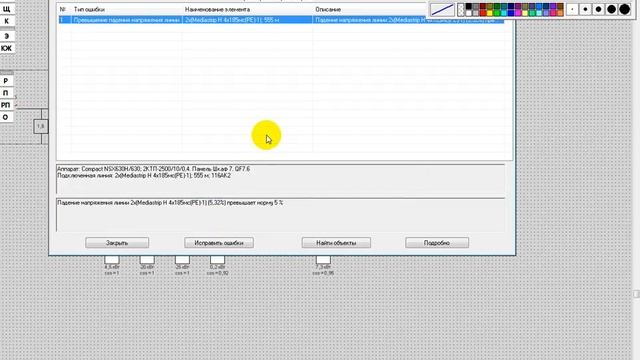The height and width of the screenshot is (360, 640).
Task: Choose the second largest pen size
Action: click(611, 9)
